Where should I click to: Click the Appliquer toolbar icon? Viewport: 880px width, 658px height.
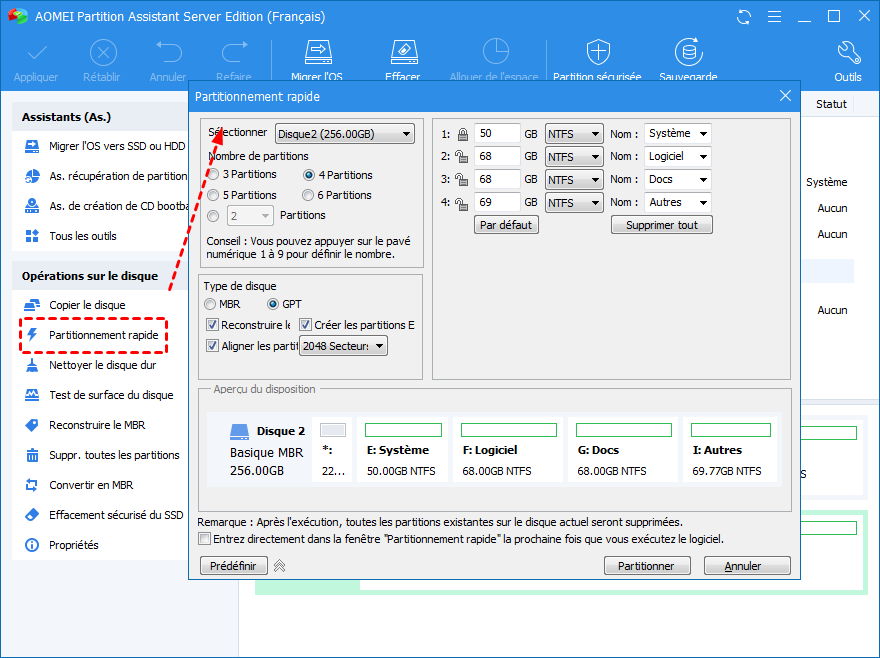pyautogui.click(x=37, y=53)
